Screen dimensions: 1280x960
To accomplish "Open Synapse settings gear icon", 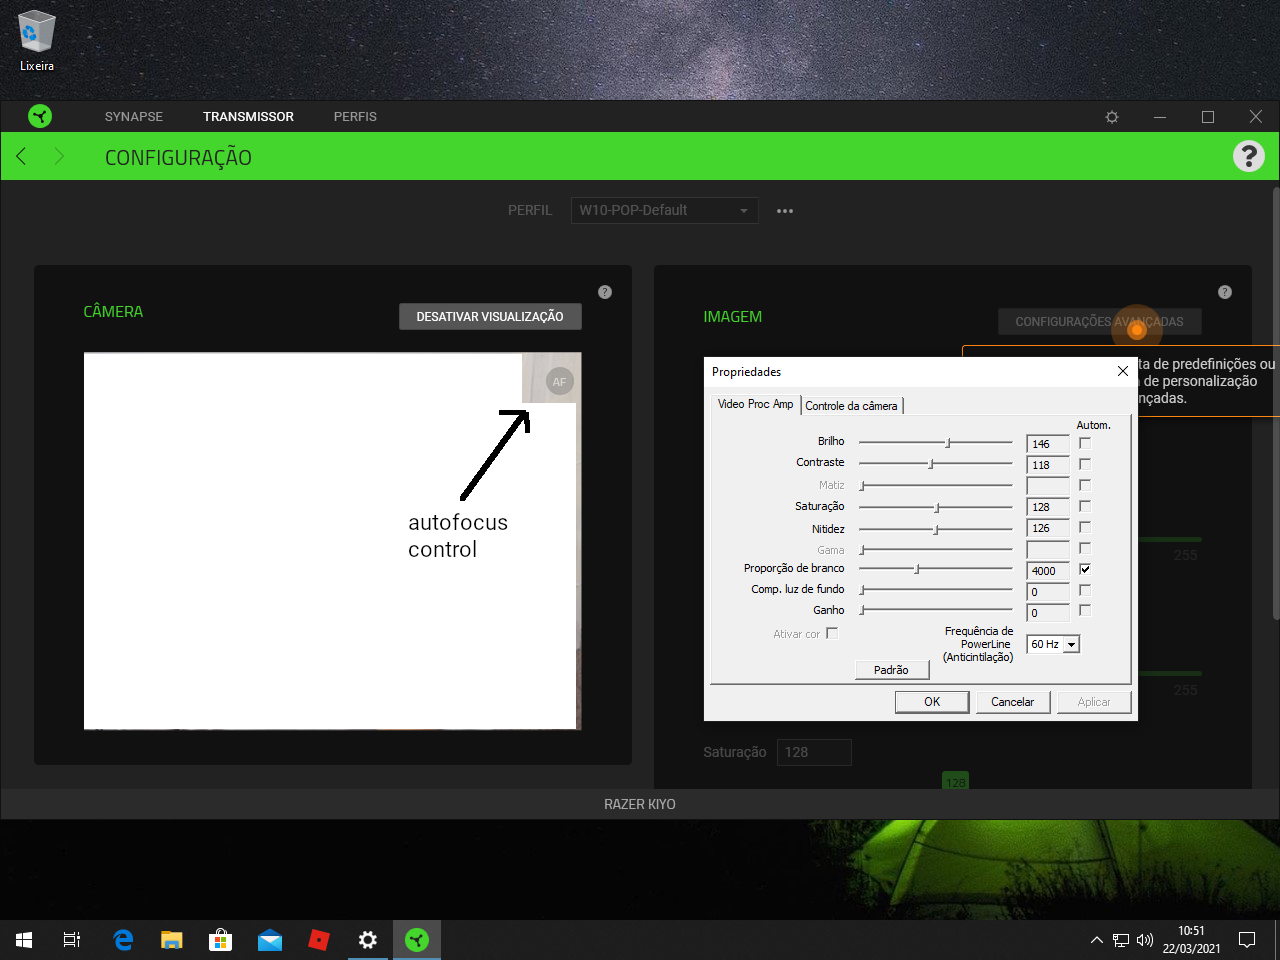I will coord(1112,117).
